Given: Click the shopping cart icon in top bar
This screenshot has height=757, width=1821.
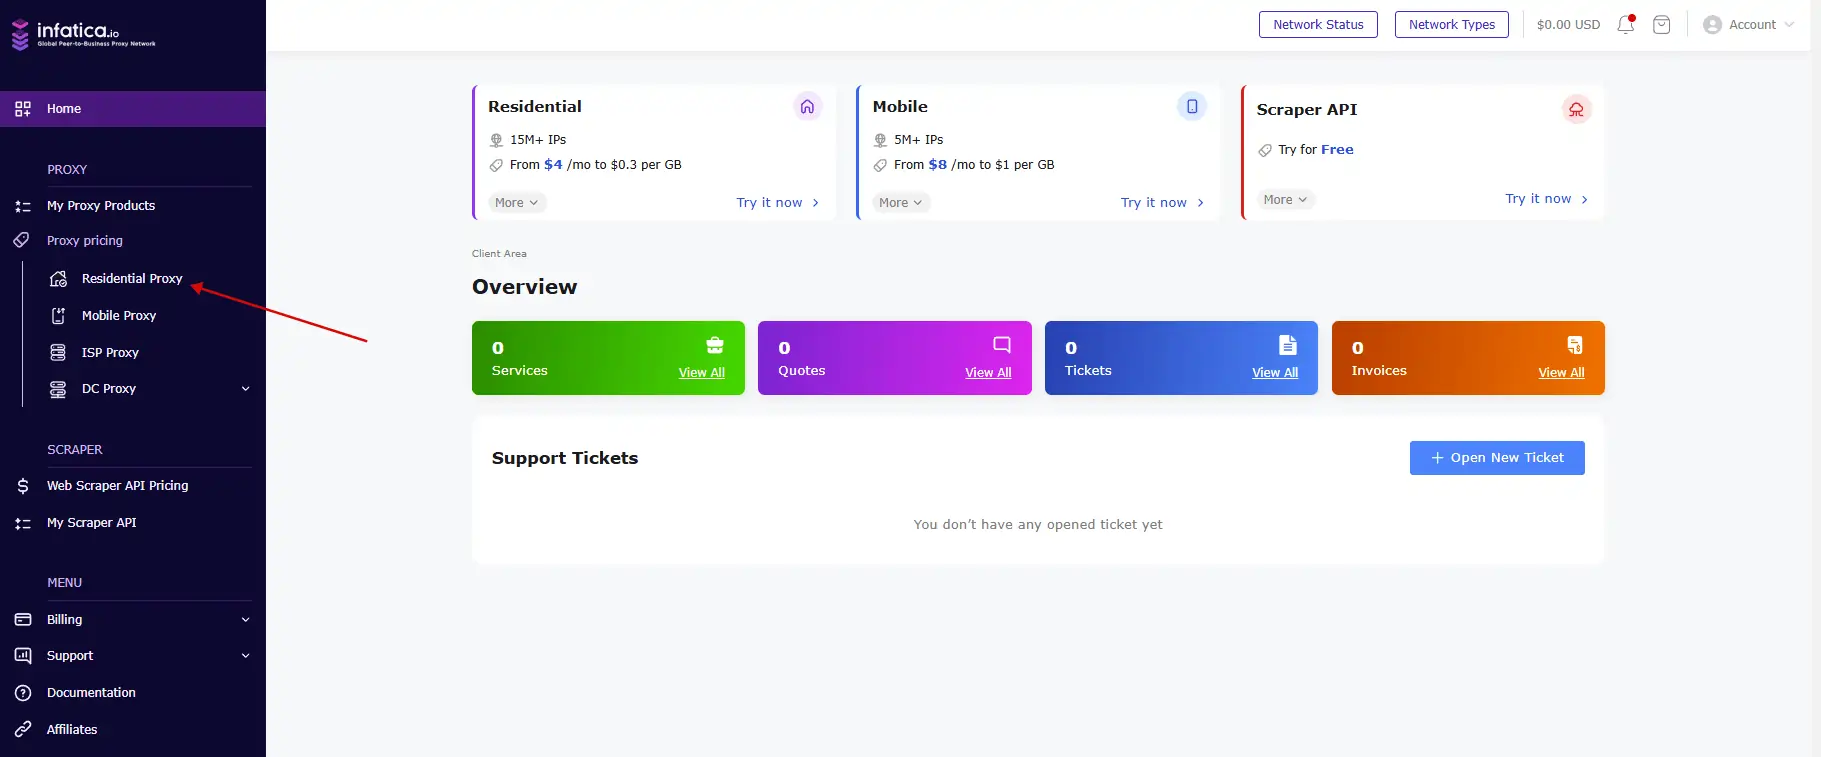Looking at the screenshot, I should click(x=1662, y=24).
